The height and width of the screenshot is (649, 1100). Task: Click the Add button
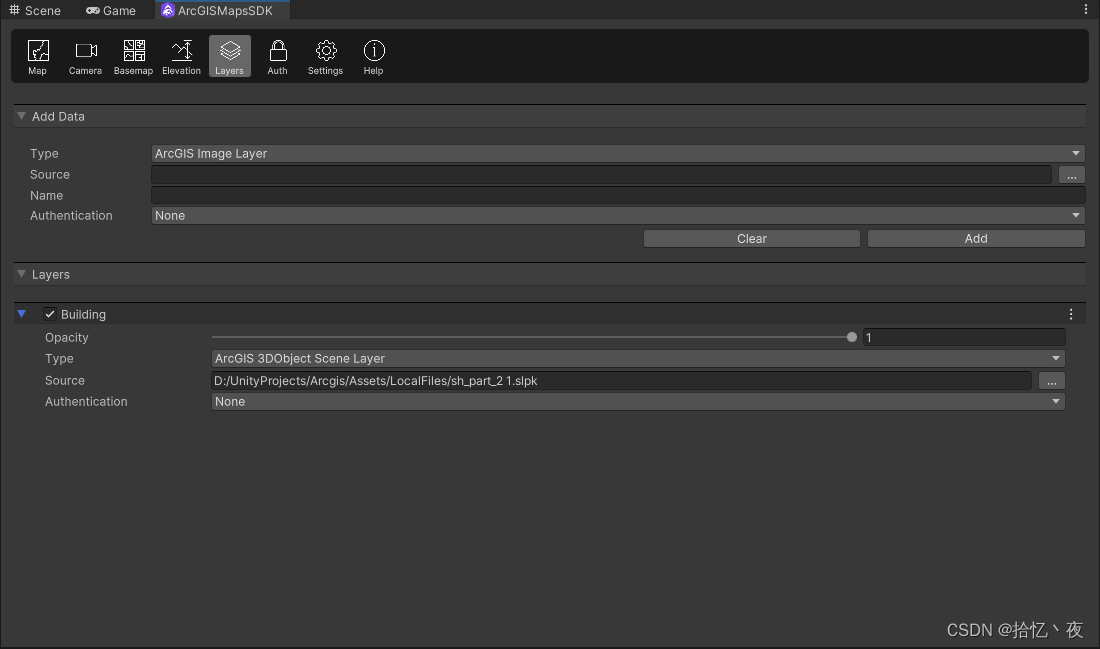pos(975,238)
